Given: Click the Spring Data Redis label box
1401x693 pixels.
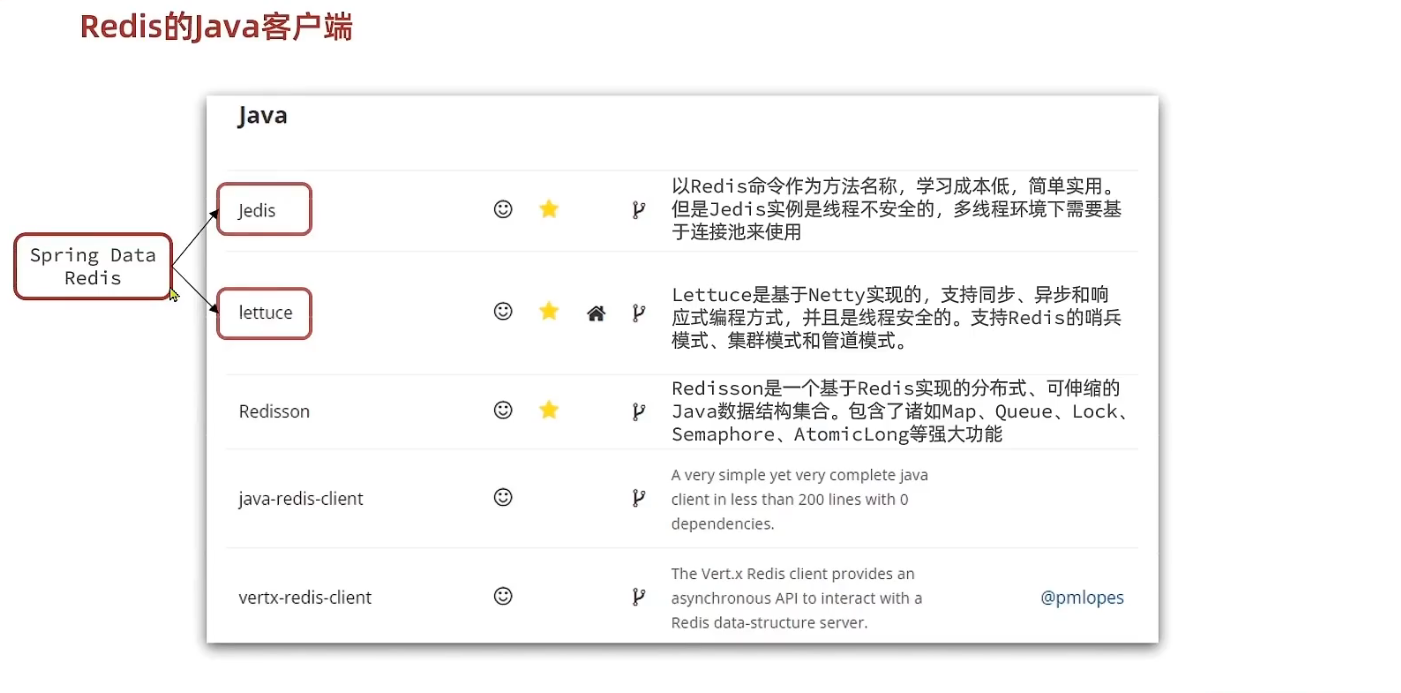Looking at the screenshot, I should (93, 266).
